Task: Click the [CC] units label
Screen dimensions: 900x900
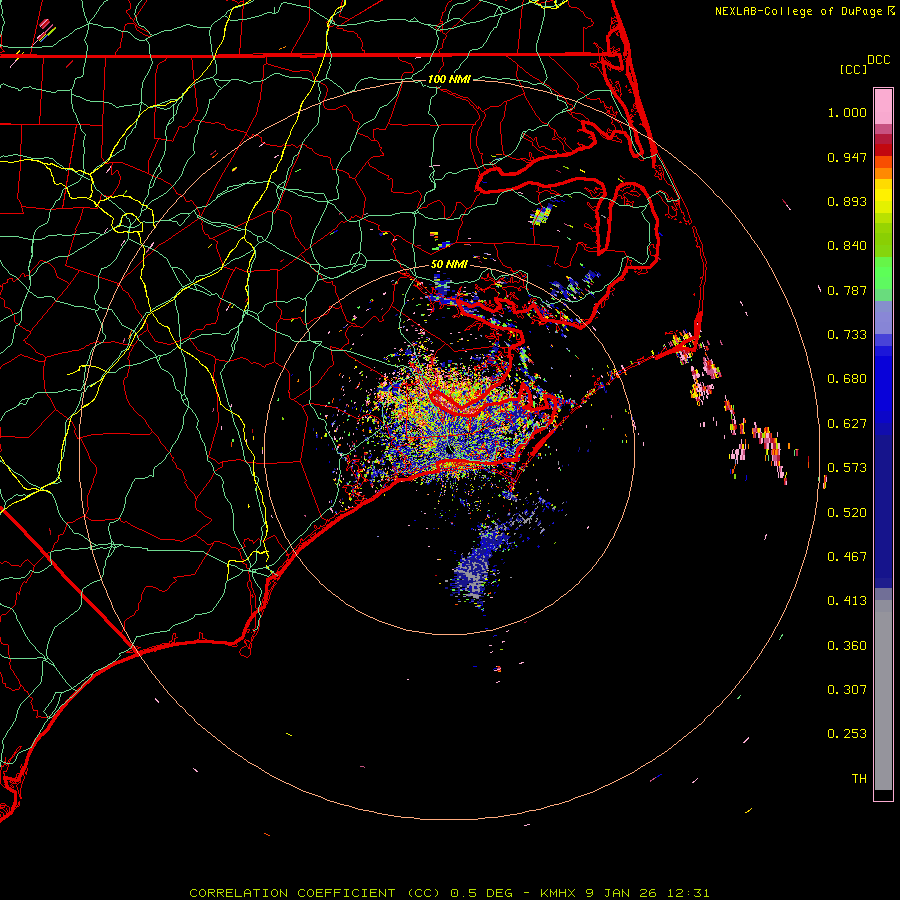Action: 853,69
